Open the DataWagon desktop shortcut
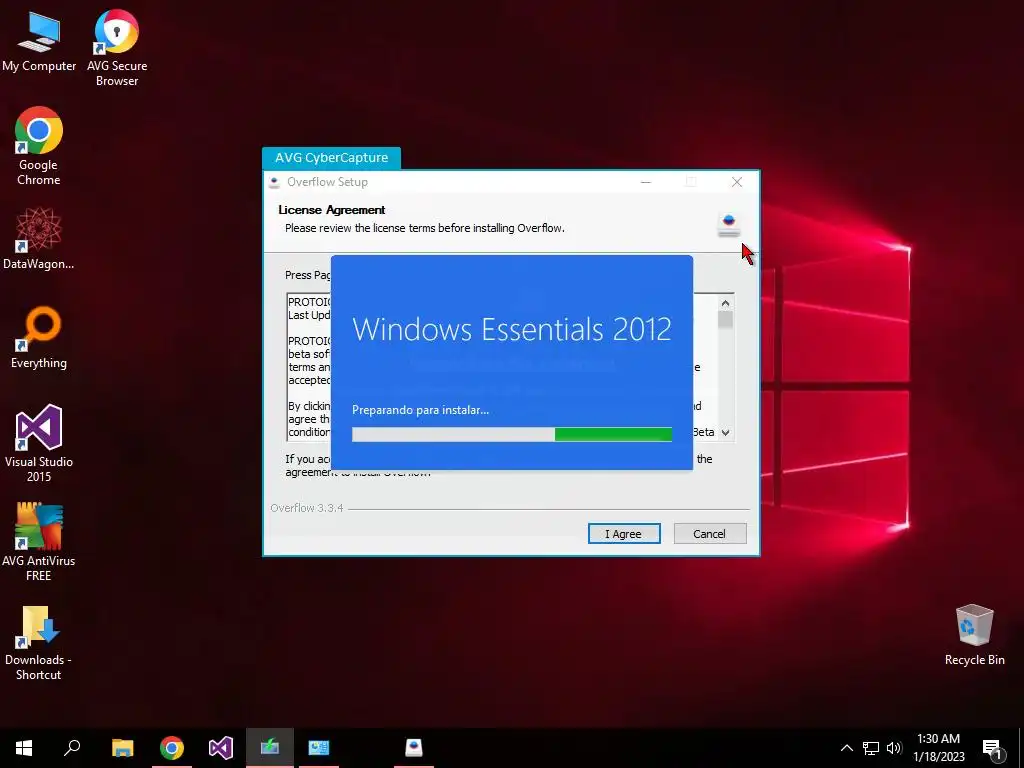The height and width of the screenshot is (768, 1024). point(39,238)
